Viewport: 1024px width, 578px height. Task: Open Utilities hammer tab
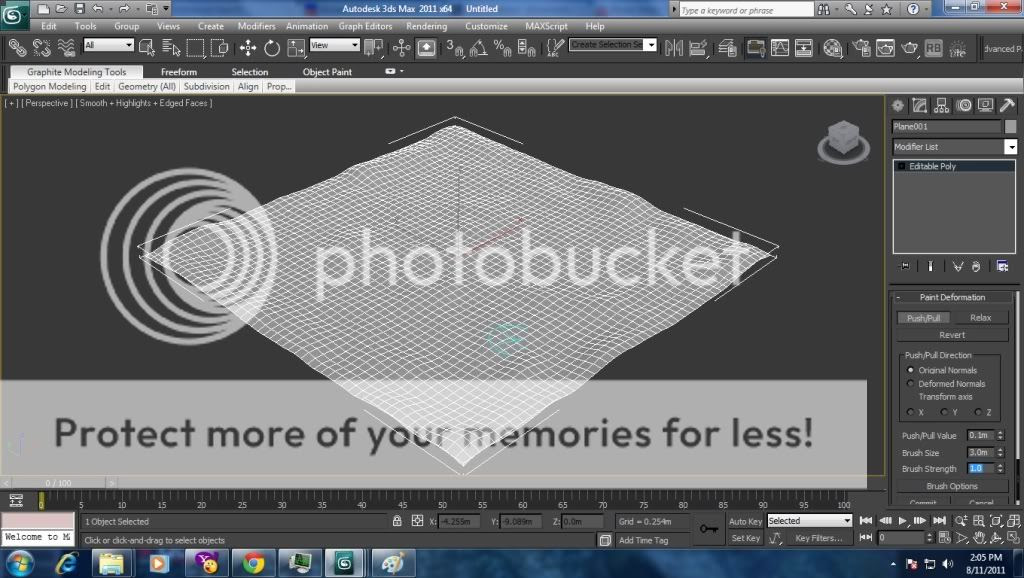[1007, 105]
